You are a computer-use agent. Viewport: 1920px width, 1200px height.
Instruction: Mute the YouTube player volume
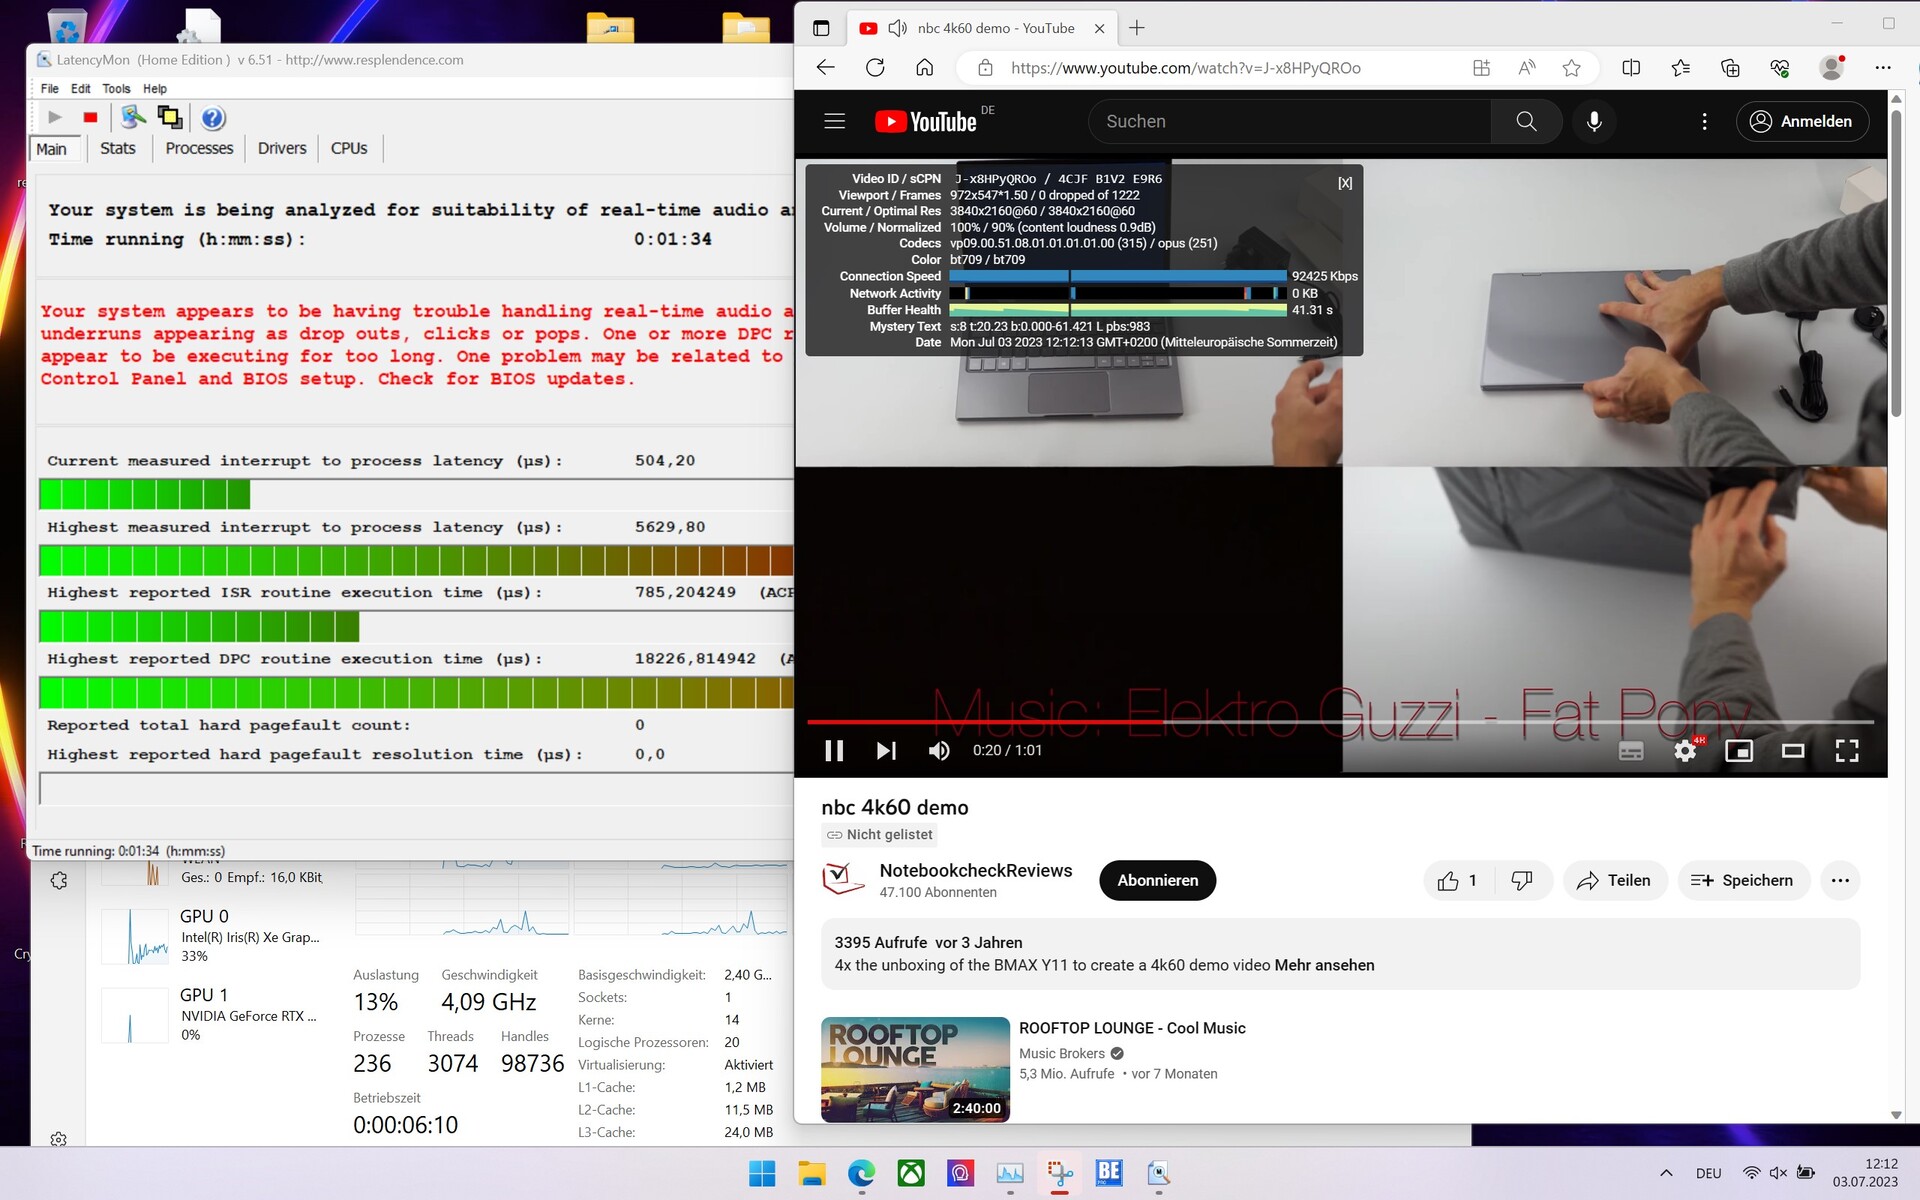coord(939,750)
